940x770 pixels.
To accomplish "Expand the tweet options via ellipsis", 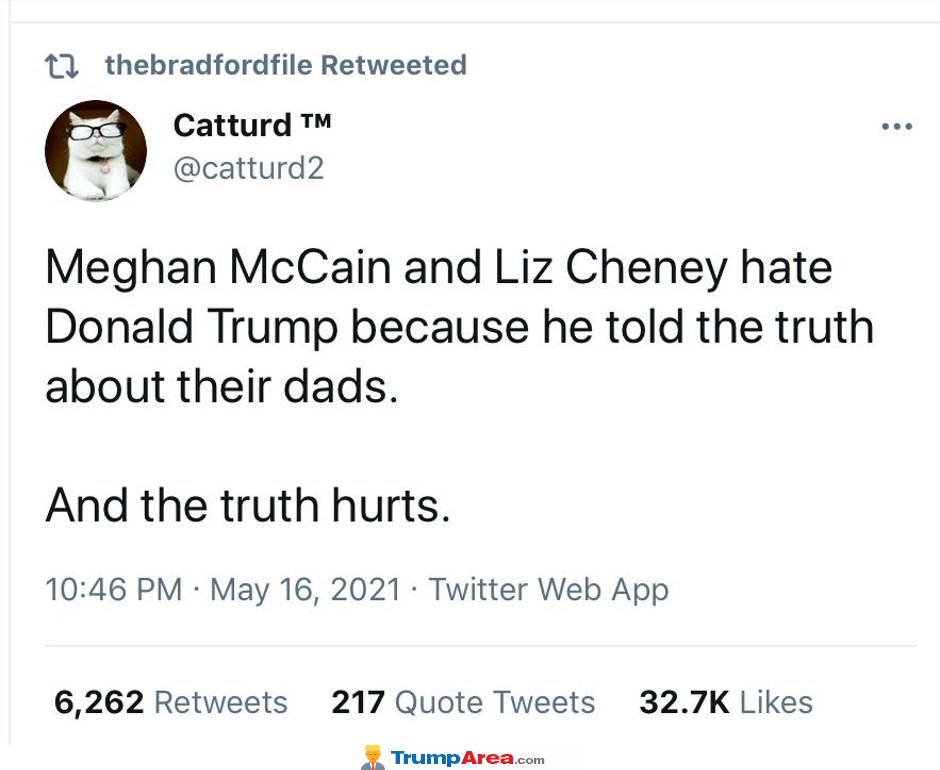I will coord(898,126).
